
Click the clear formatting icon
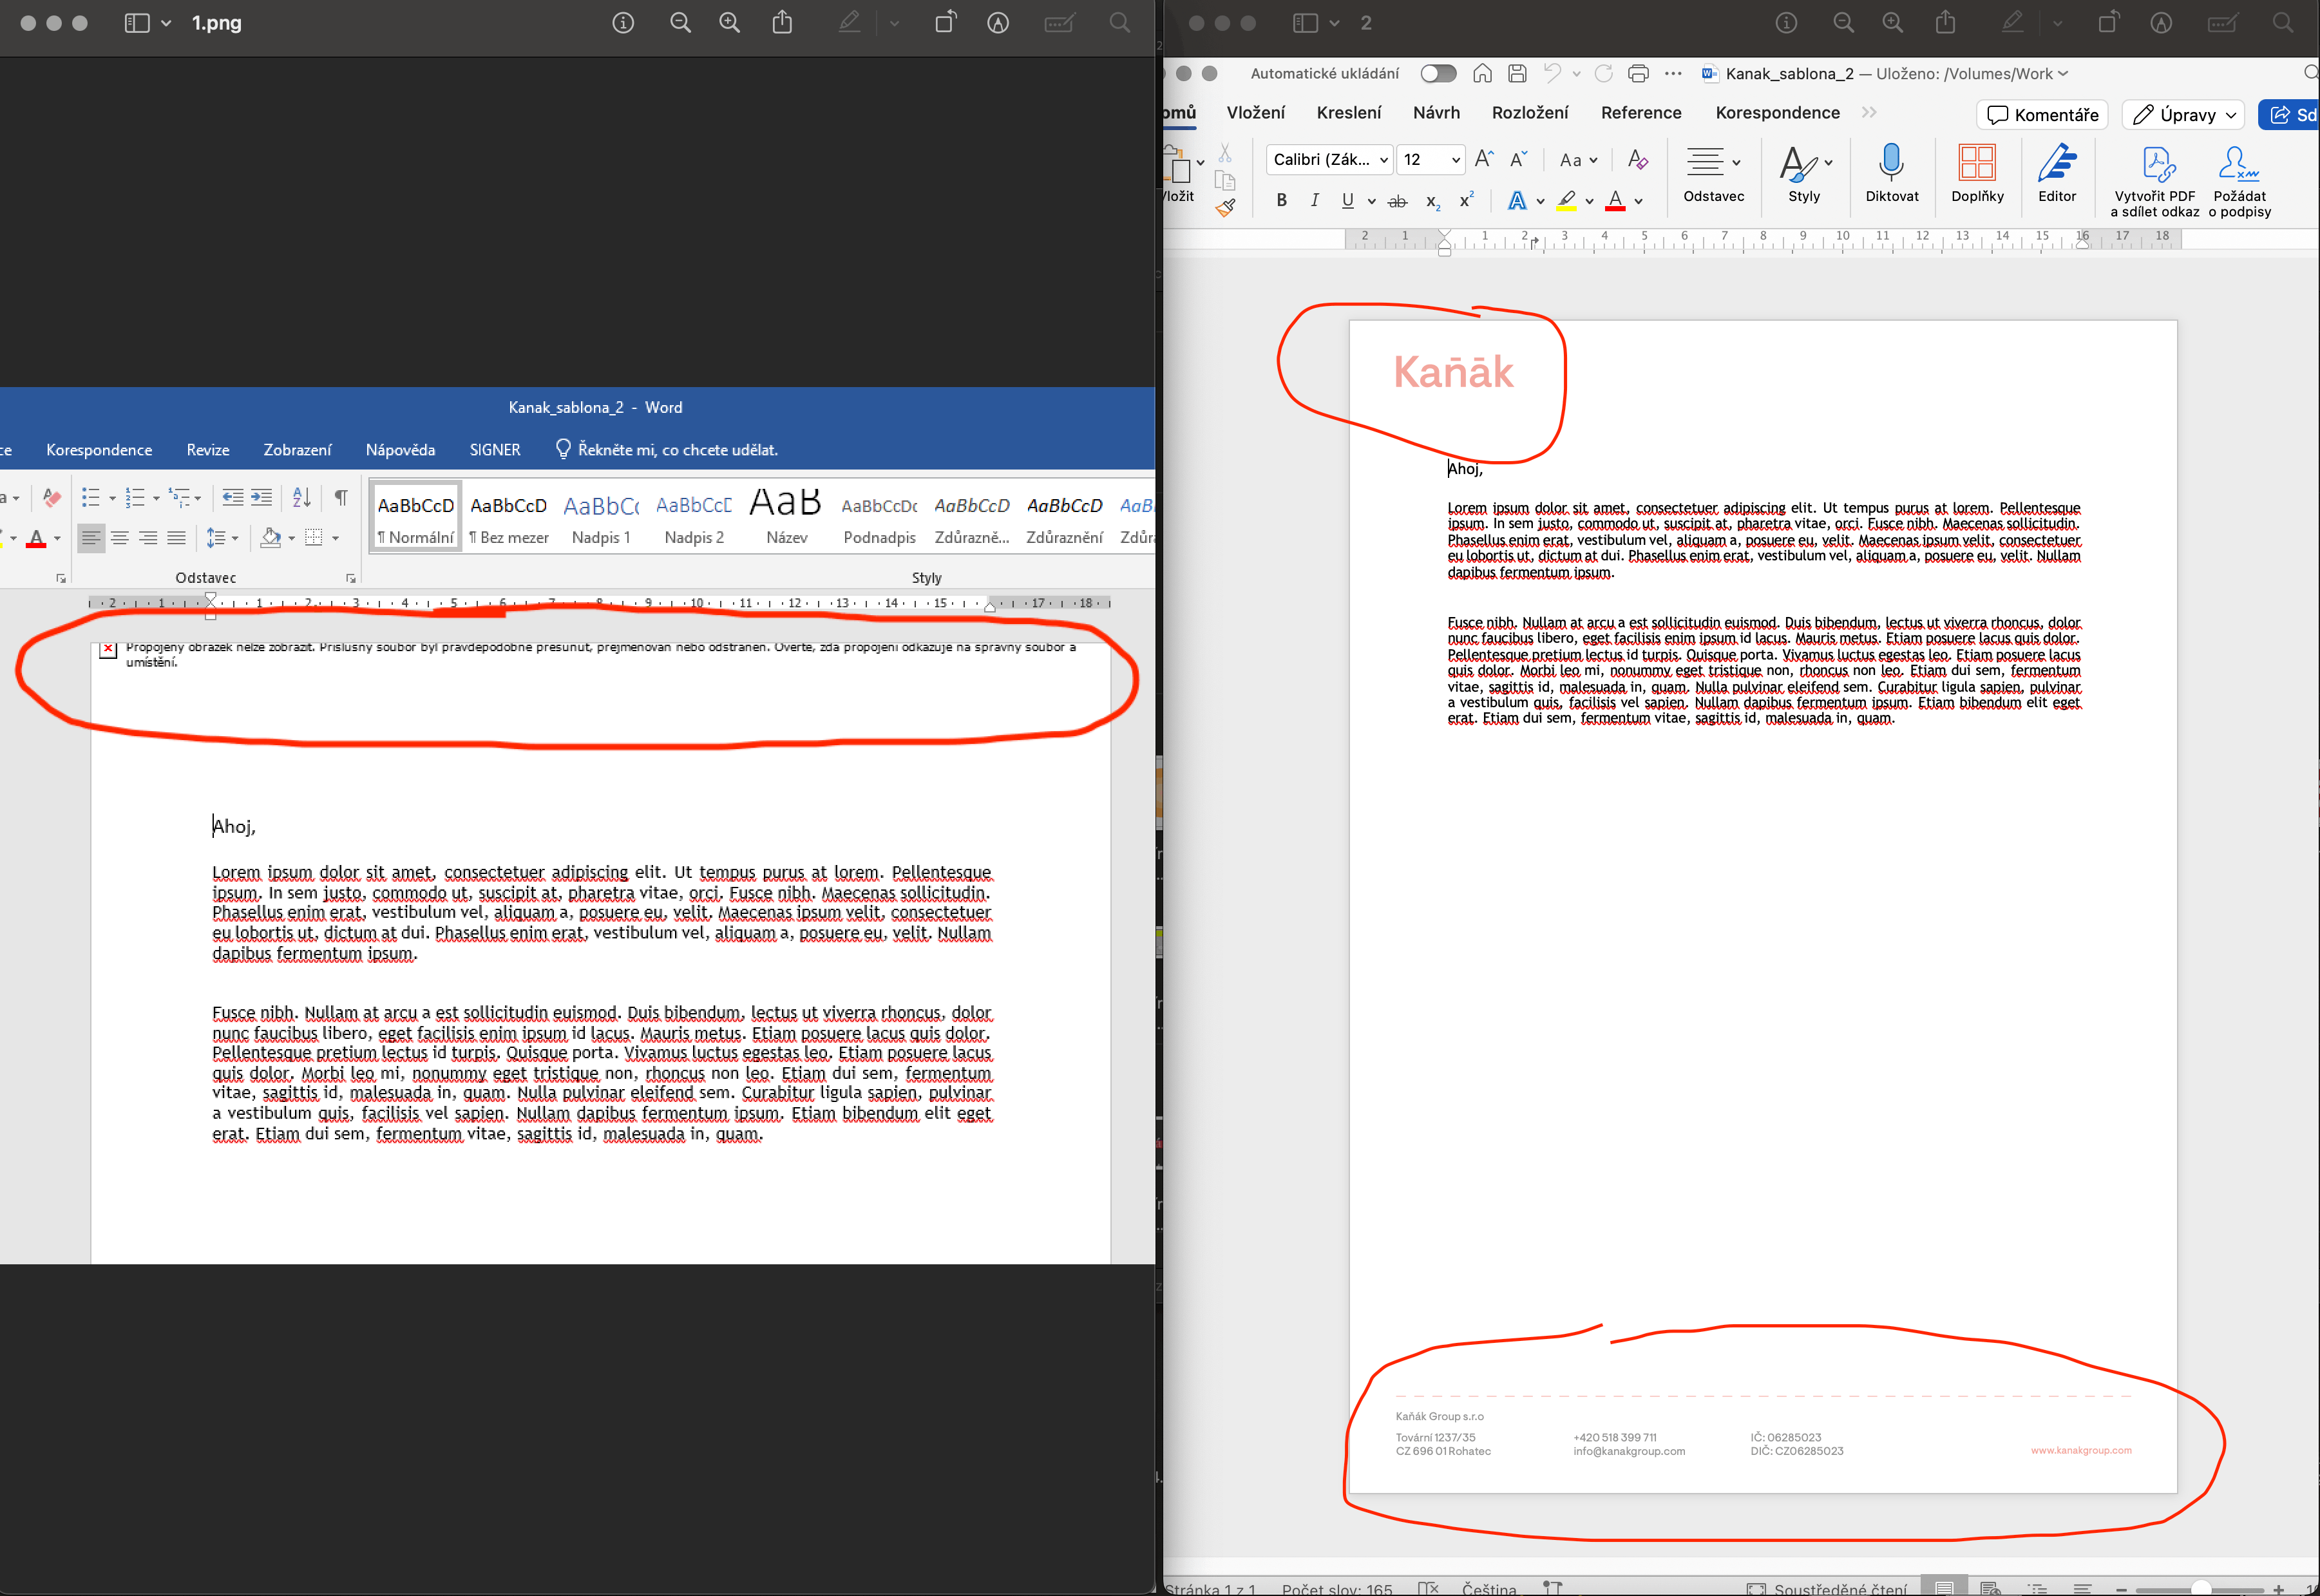tap(1637, 159)
